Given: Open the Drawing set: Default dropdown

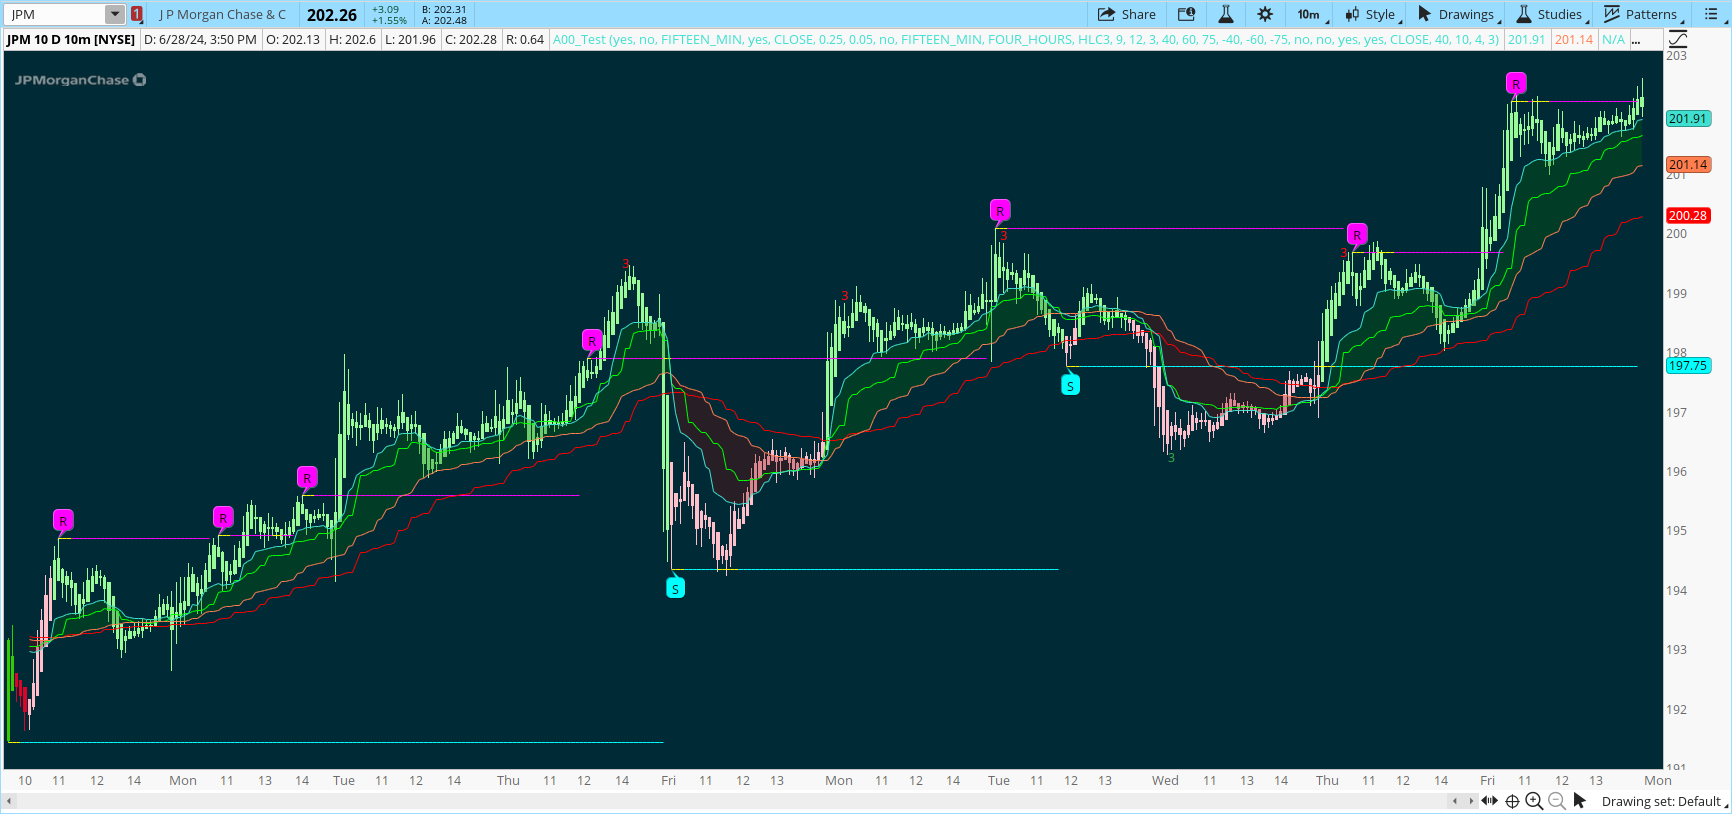Looking at the screenshot, I should [1664, 801].
